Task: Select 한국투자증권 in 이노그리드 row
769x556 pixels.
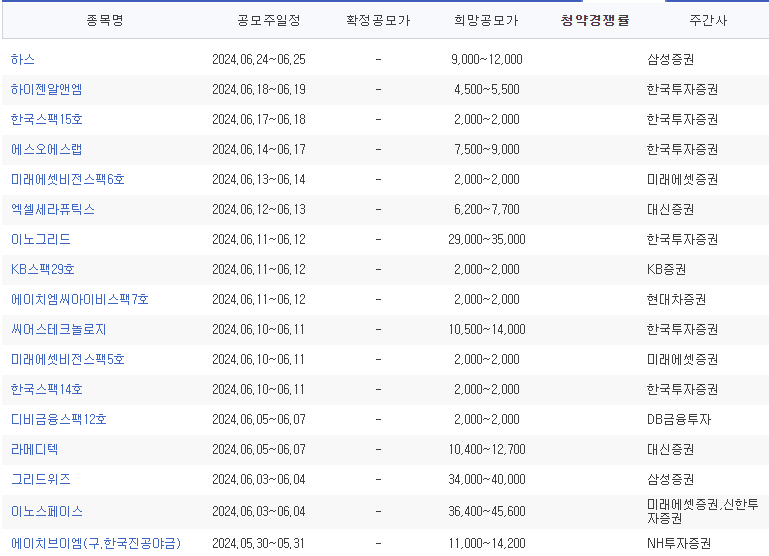Action: 683,239
